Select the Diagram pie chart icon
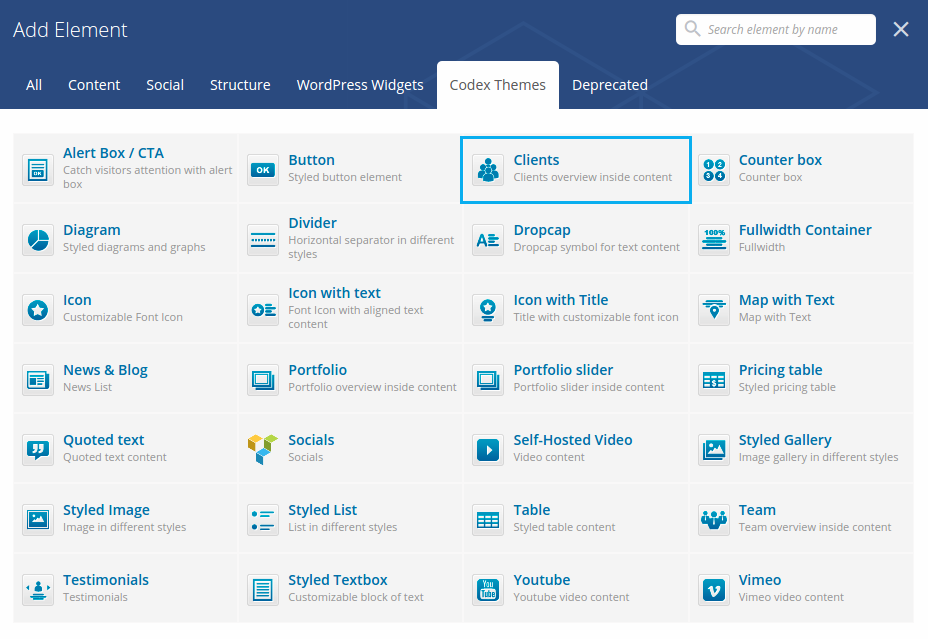This screenshot has height=639, width=928. click(38, 240)
